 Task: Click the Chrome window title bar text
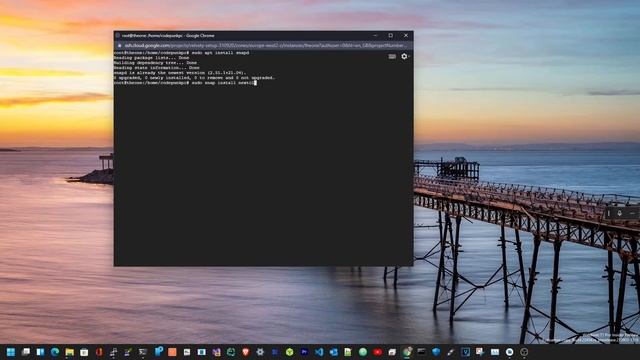[168, 36]
